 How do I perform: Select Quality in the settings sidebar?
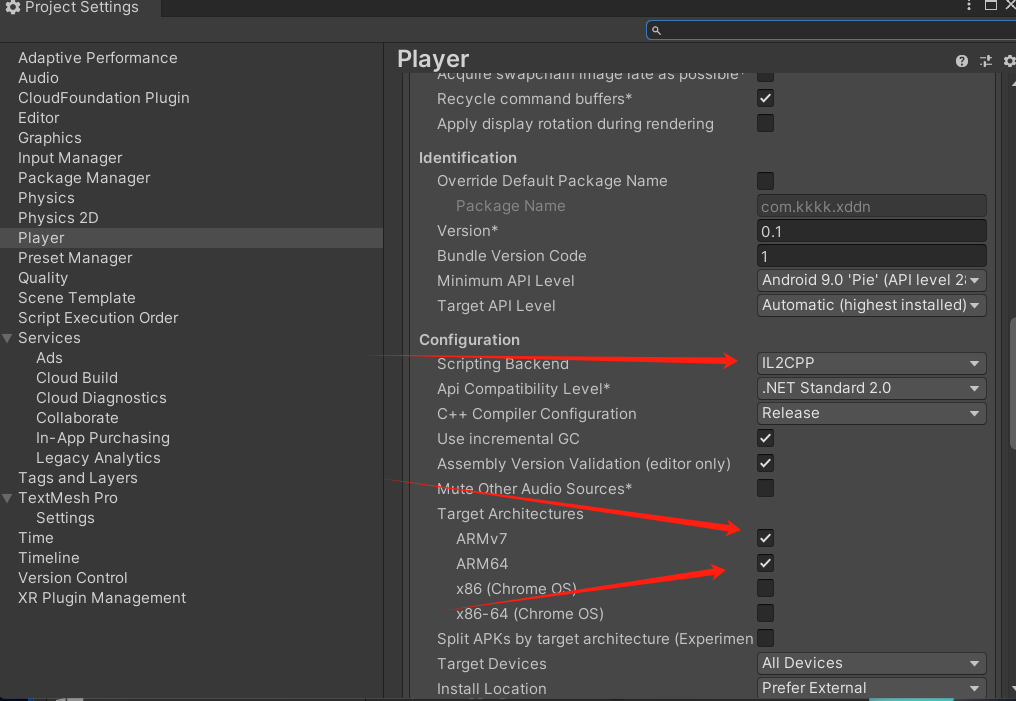point(44,277)
